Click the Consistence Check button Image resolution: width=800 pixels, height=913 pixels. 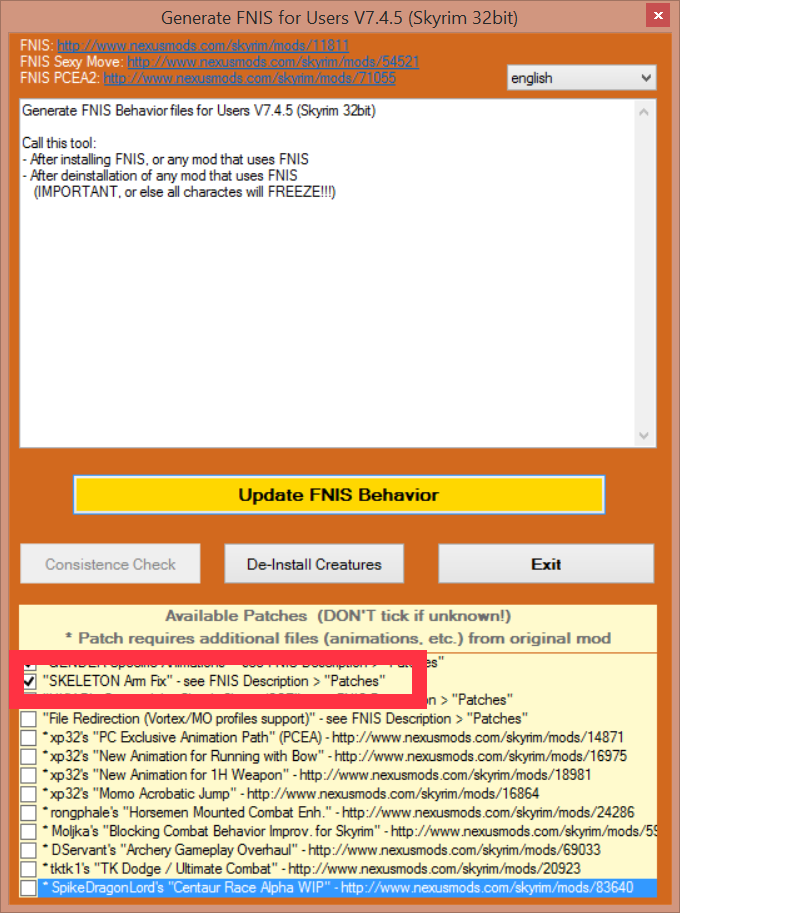(110, 564)
